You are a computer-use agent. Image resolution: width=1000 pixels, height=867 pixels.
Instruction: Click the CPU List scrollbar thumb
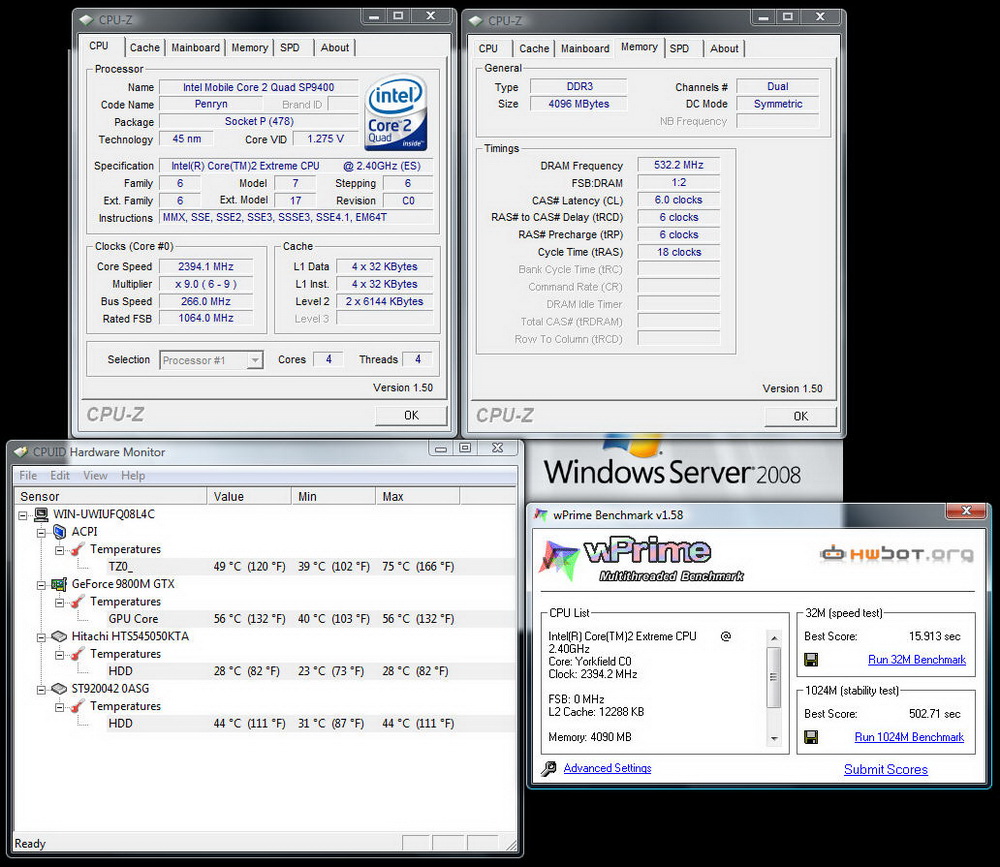774,677
